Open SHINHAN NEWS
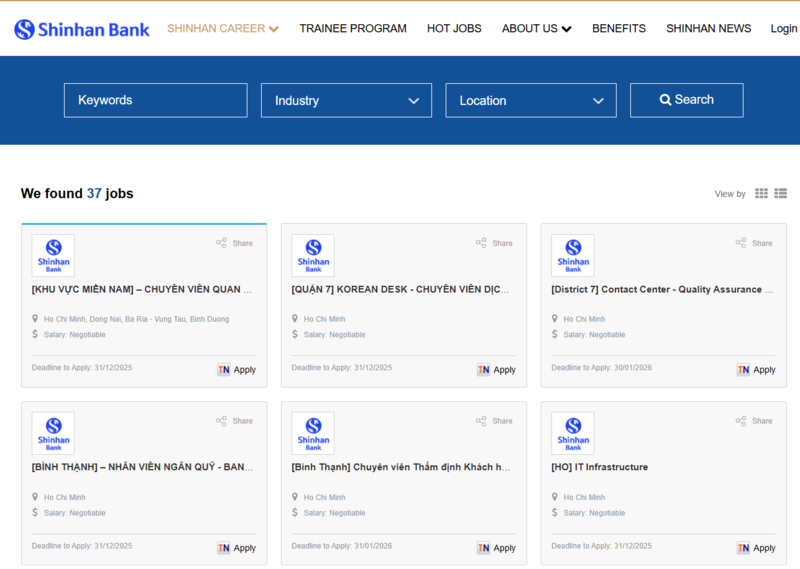 (709, 29)
